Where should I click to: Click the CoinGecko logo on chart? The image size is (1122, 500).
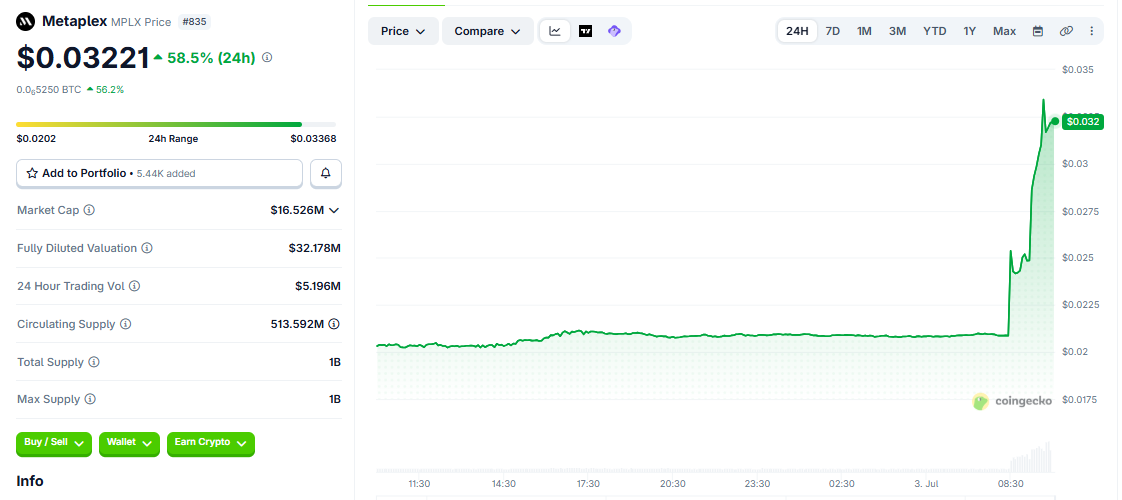tap(1013, 401)
